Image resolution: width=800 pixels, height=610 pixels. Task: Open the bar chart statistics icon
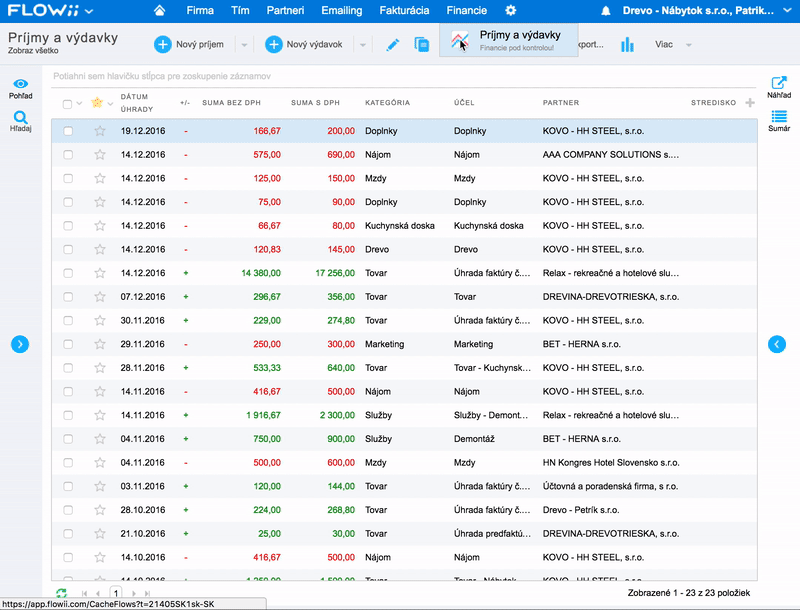[x=627, y=45]
